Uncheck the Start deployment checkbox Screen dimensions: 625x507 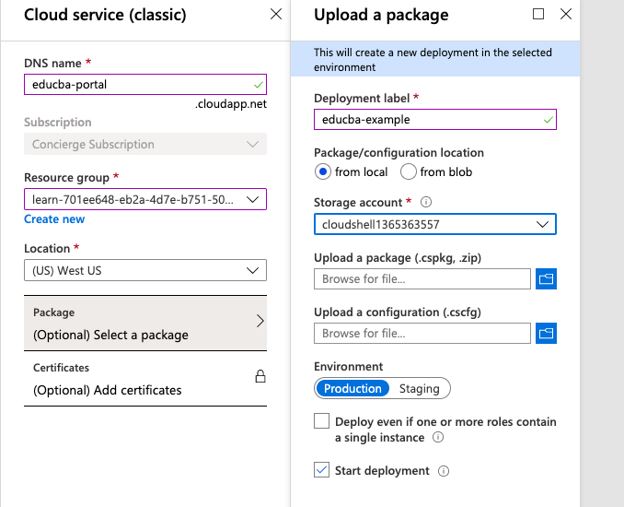pyautogui.click(x=322, y=470)
